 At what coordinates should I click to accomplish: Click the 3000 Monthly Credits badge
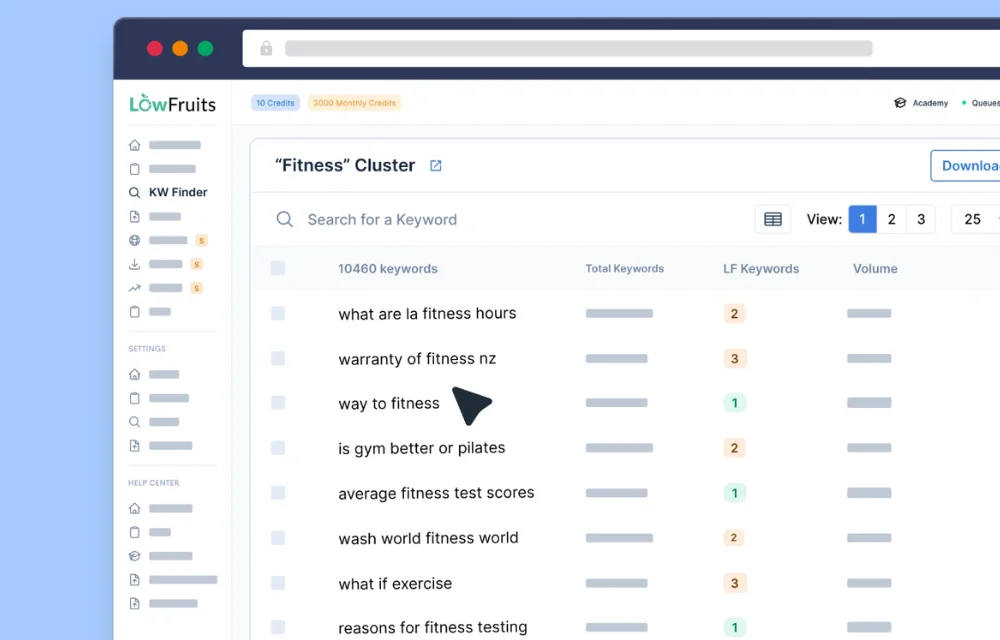point(354,102)
